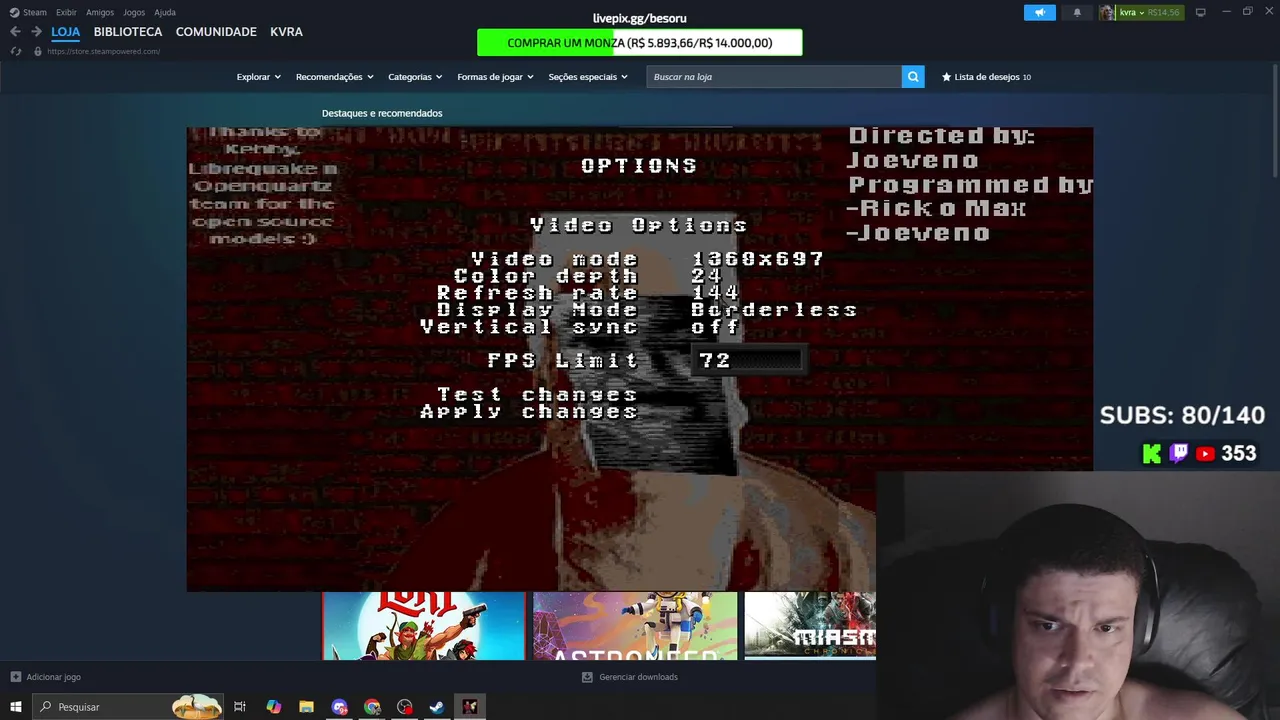Screen dimensions: 1280x720
Task: Switch to the LOJA tab
Action: 65,32
